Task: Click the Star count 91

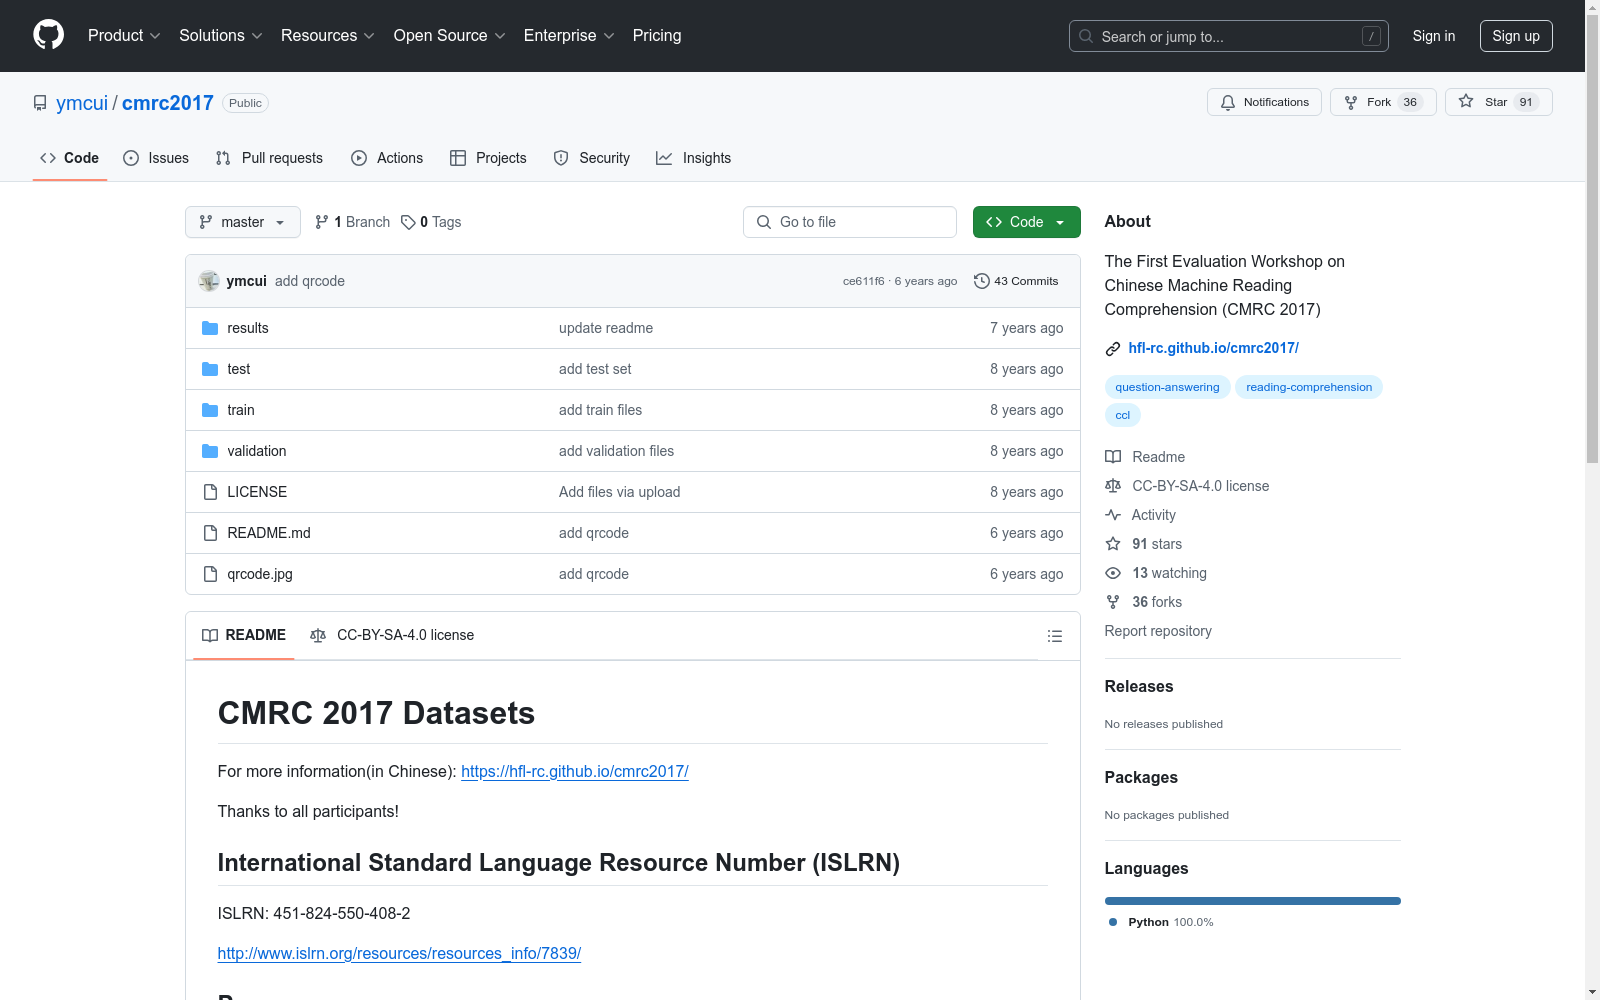Action: pos(1526,102)
